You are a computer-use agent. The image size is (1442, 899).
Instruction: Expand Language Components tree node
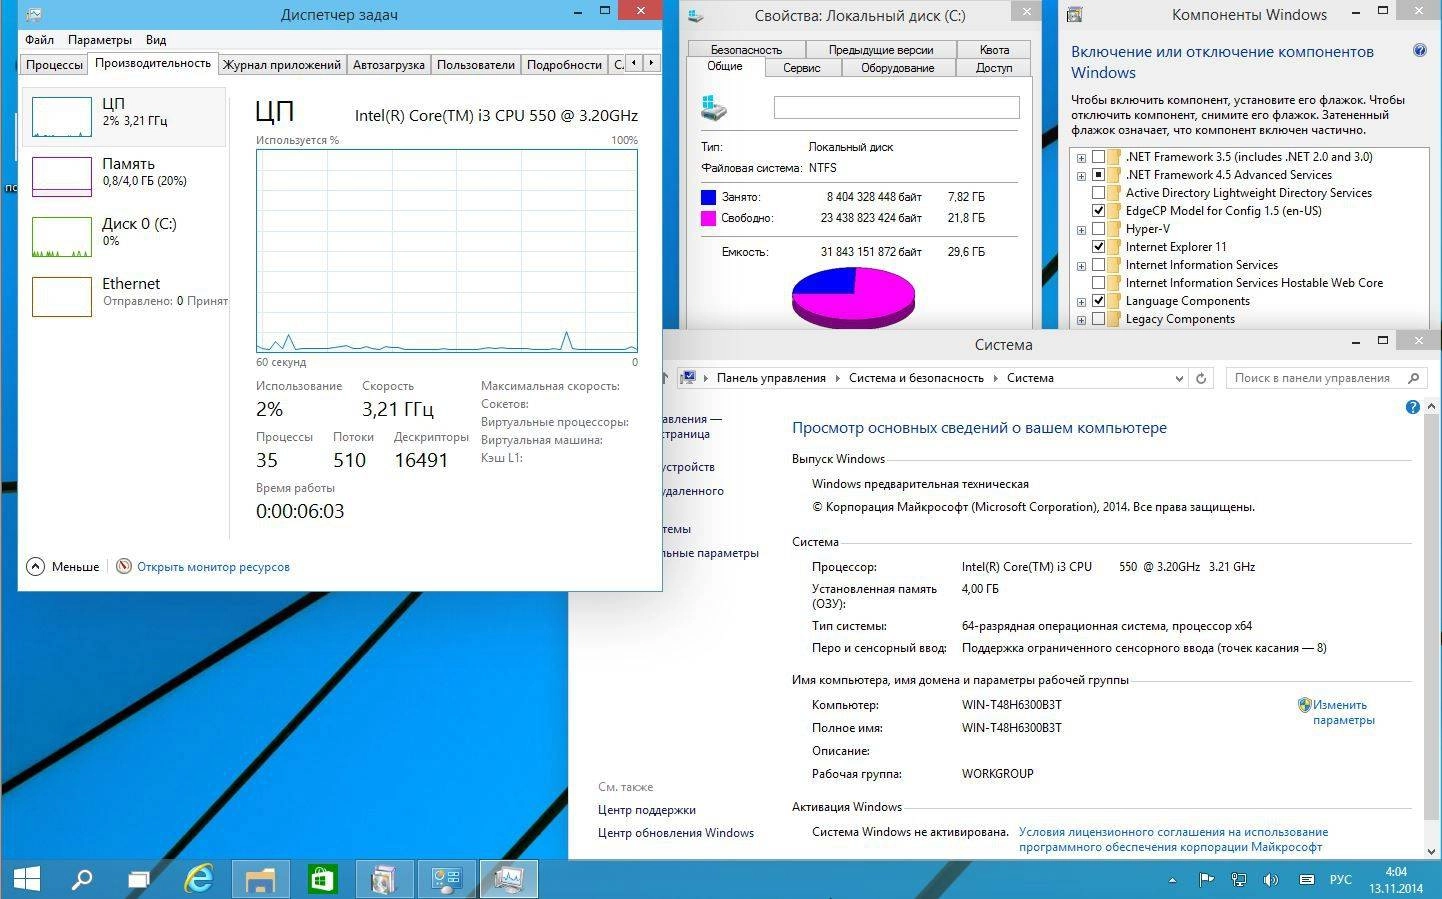(x=1081, y=302)
